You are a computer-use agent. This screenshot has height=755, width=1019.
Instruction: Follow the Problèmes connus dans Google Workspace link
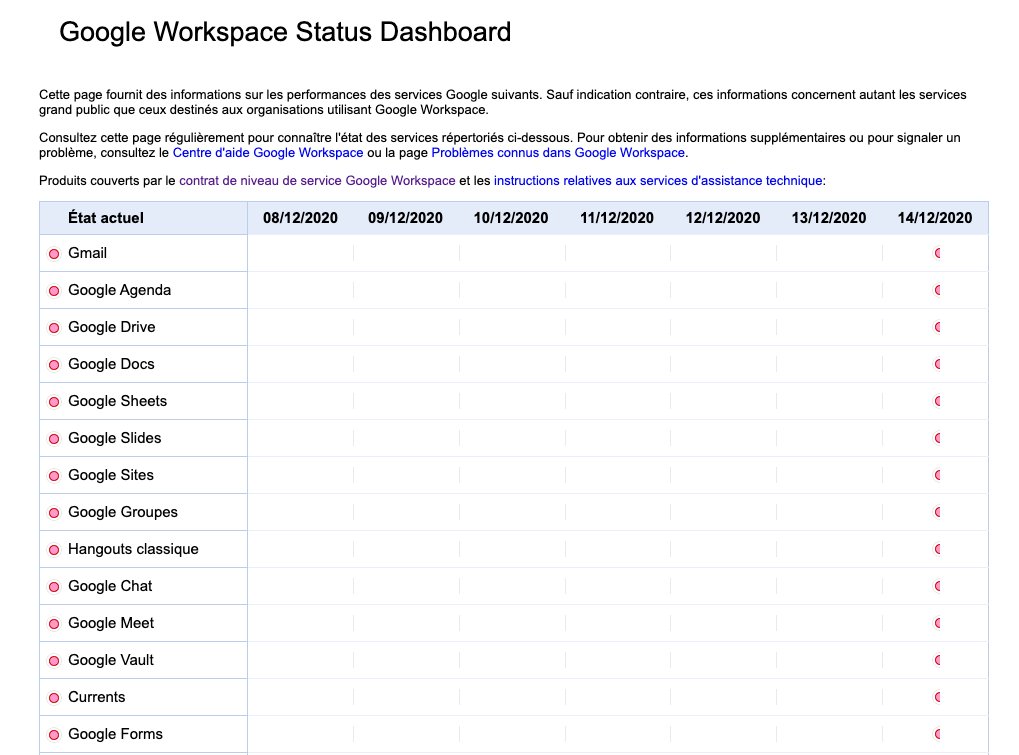tap(558, 153)
